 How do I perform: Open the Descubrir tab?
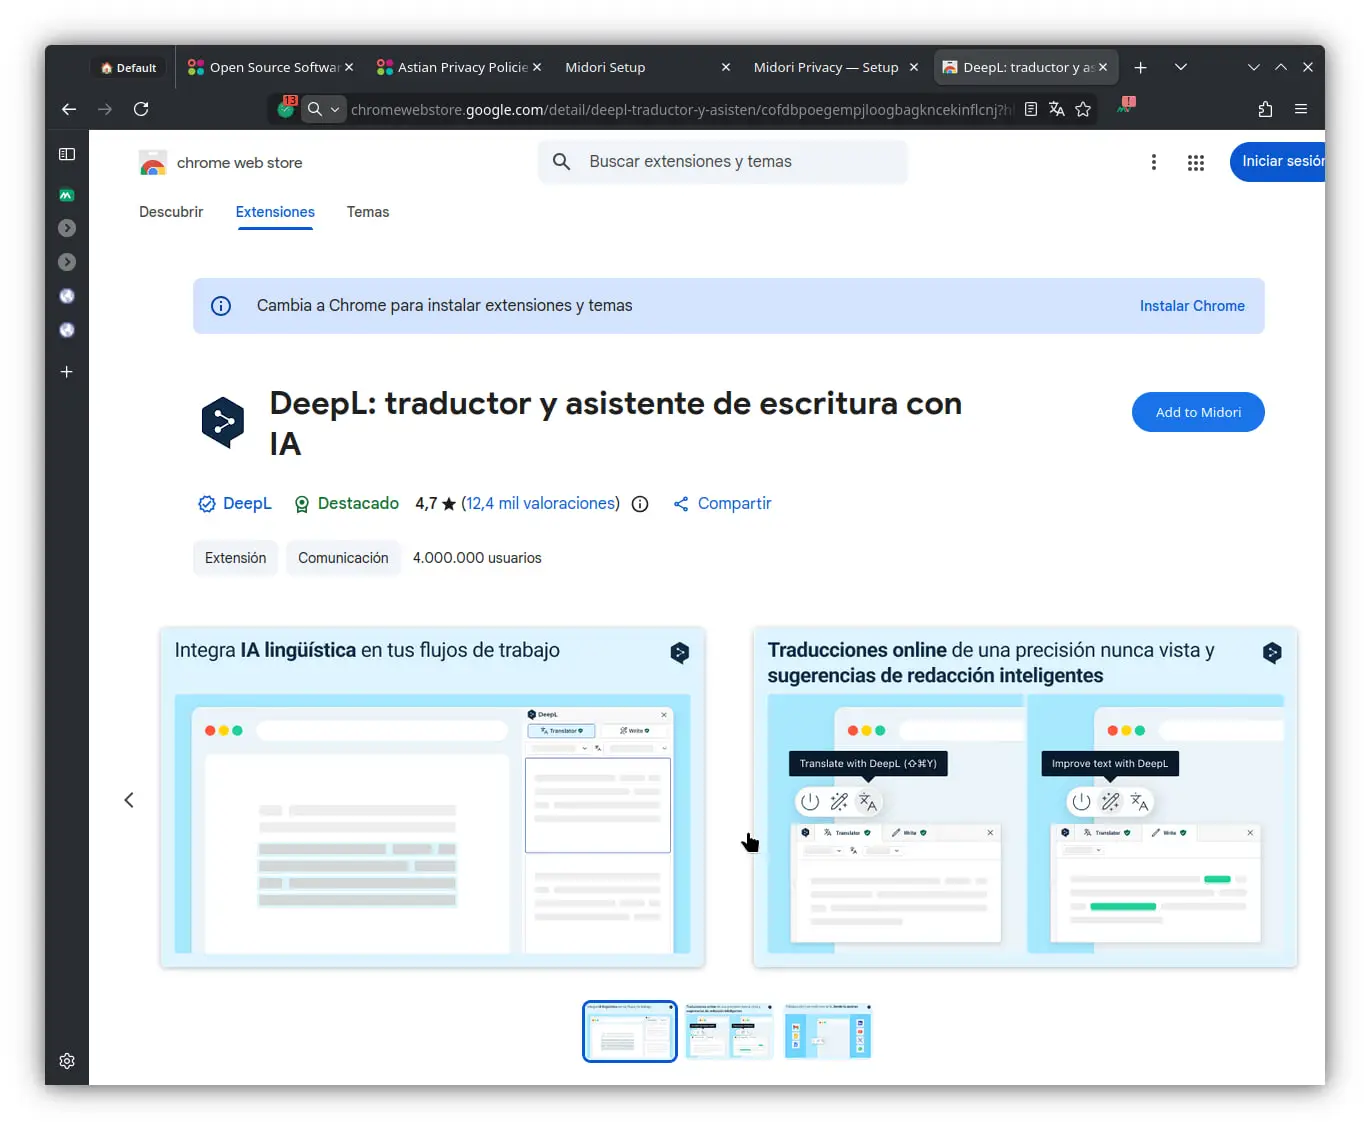[x=171, y=212]
